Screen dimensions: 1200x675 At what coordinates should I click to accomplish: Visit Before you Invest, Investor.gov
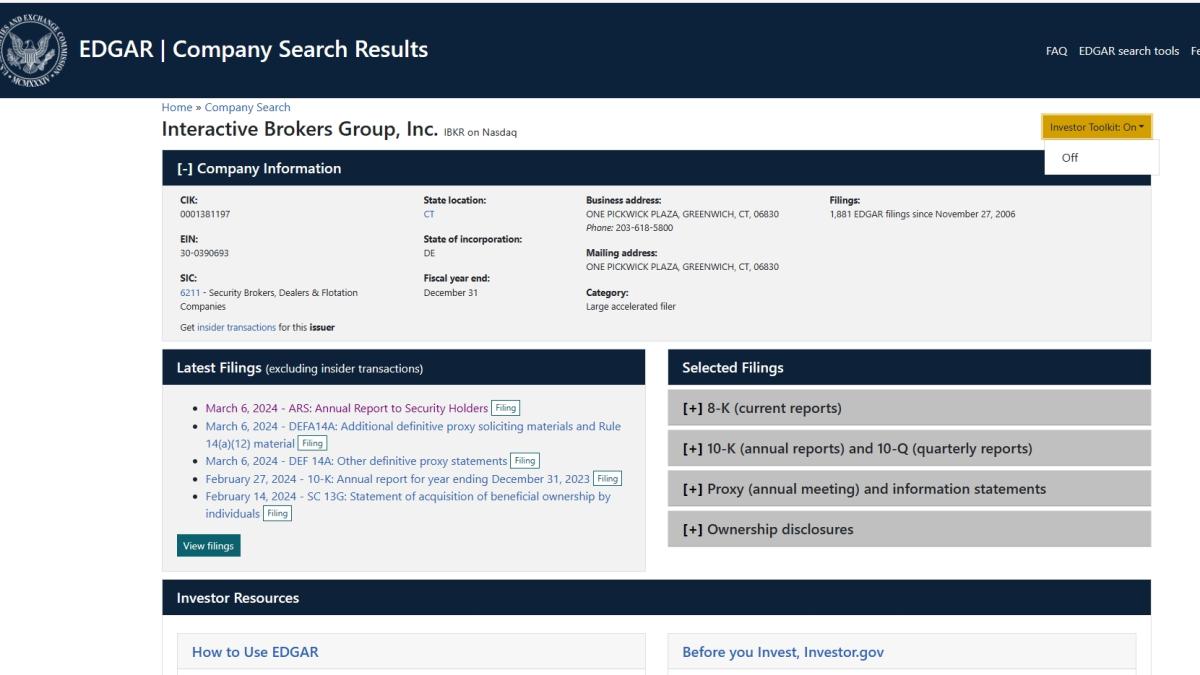coord(782,651)
